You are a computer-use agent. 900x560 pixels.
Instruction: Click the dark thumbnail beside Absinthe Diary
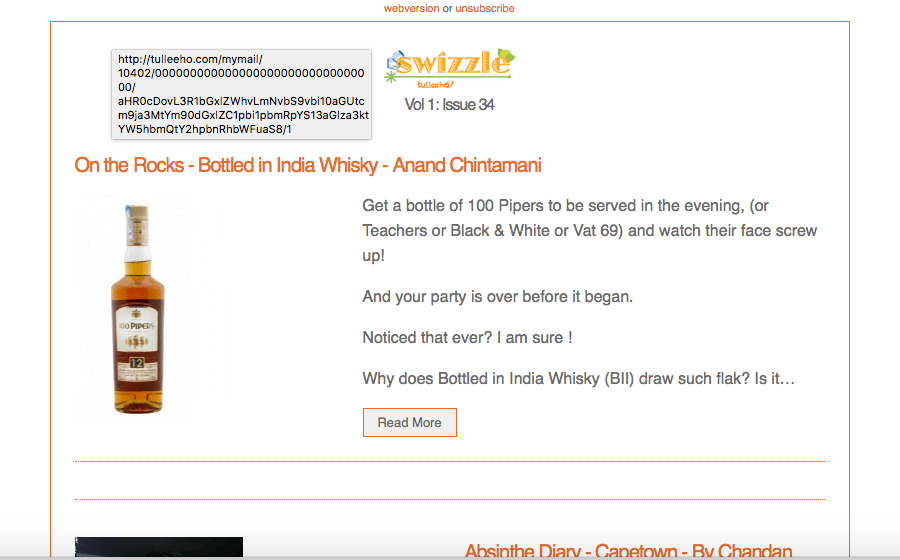[x=159, y=547]
